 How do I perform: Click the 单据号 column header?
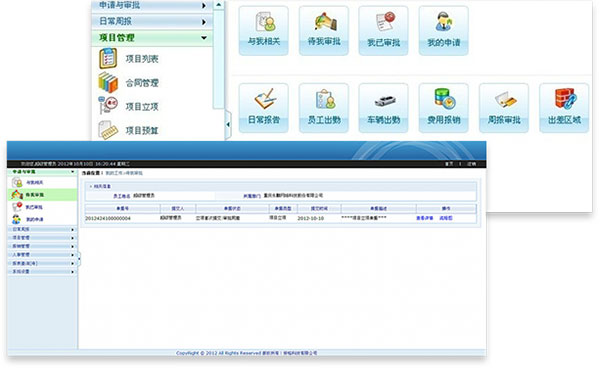point(122,208)
